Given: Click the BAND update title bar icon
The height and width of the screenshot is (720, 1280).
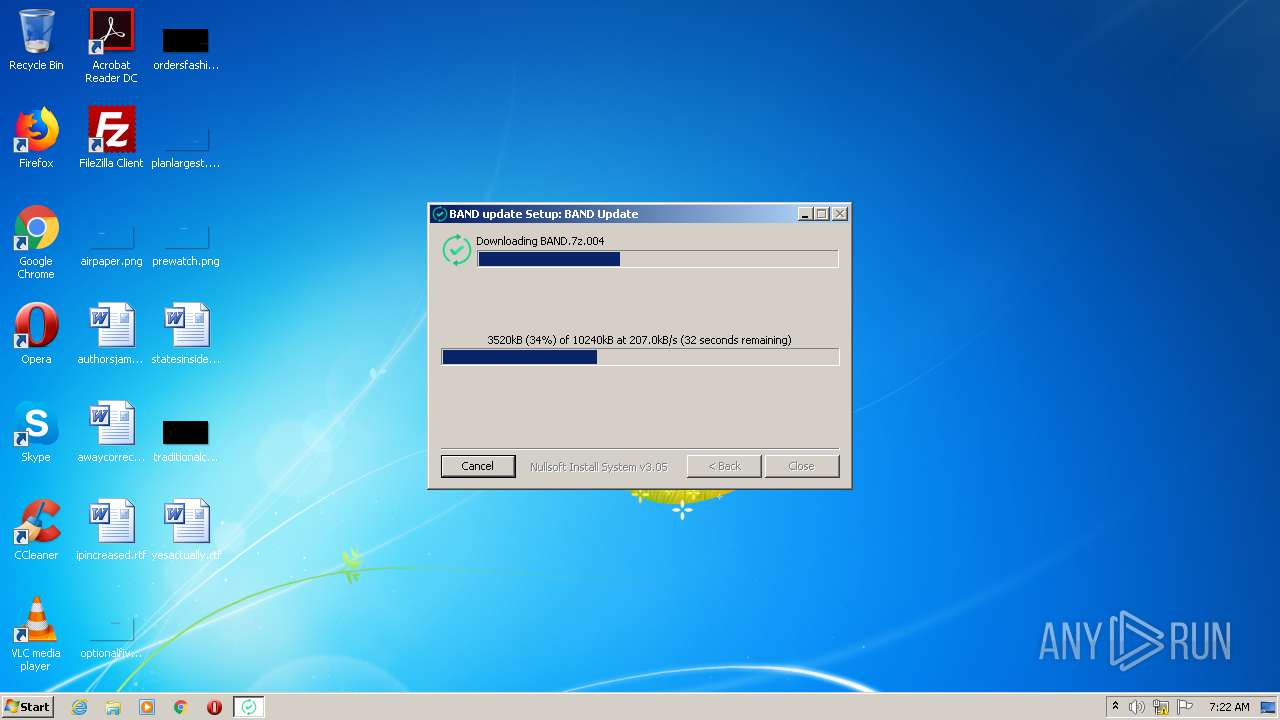Looking at the screenshot, I should [439, 214].
